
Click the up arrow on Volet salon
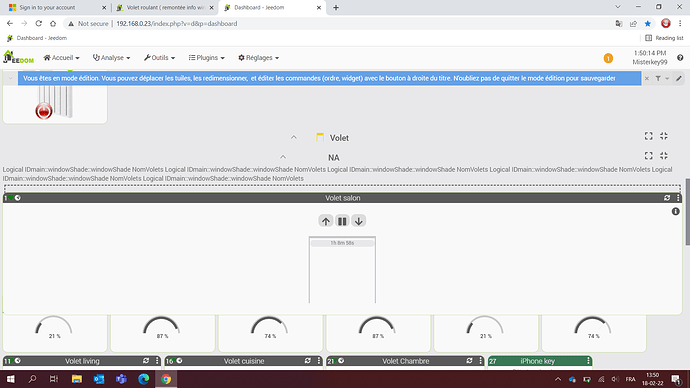coord(326,221)
